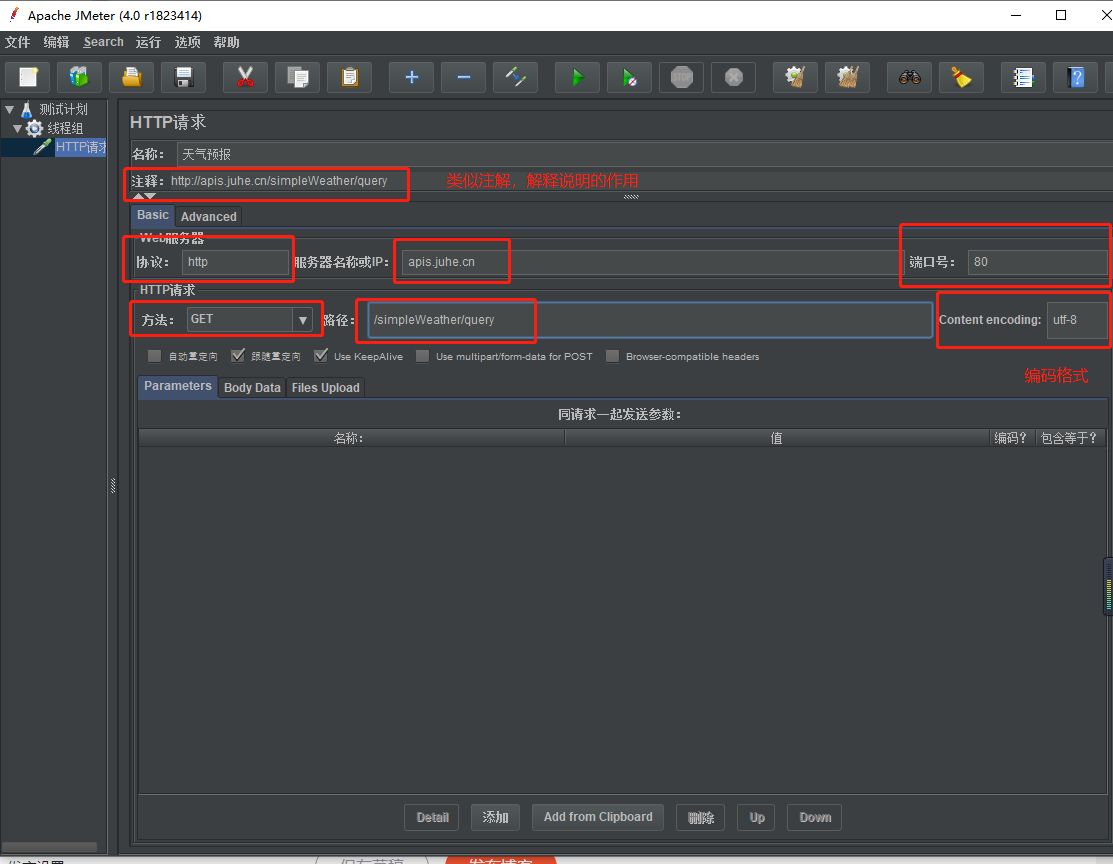Click the Detail button
Image resolution: width=1113 pixels, height=864 pixels.
(x=432, y=817)
